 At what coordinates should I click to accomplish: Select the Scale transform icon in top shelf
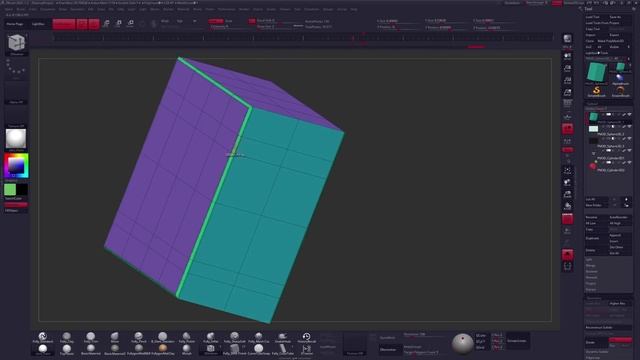tap(118, 24)
